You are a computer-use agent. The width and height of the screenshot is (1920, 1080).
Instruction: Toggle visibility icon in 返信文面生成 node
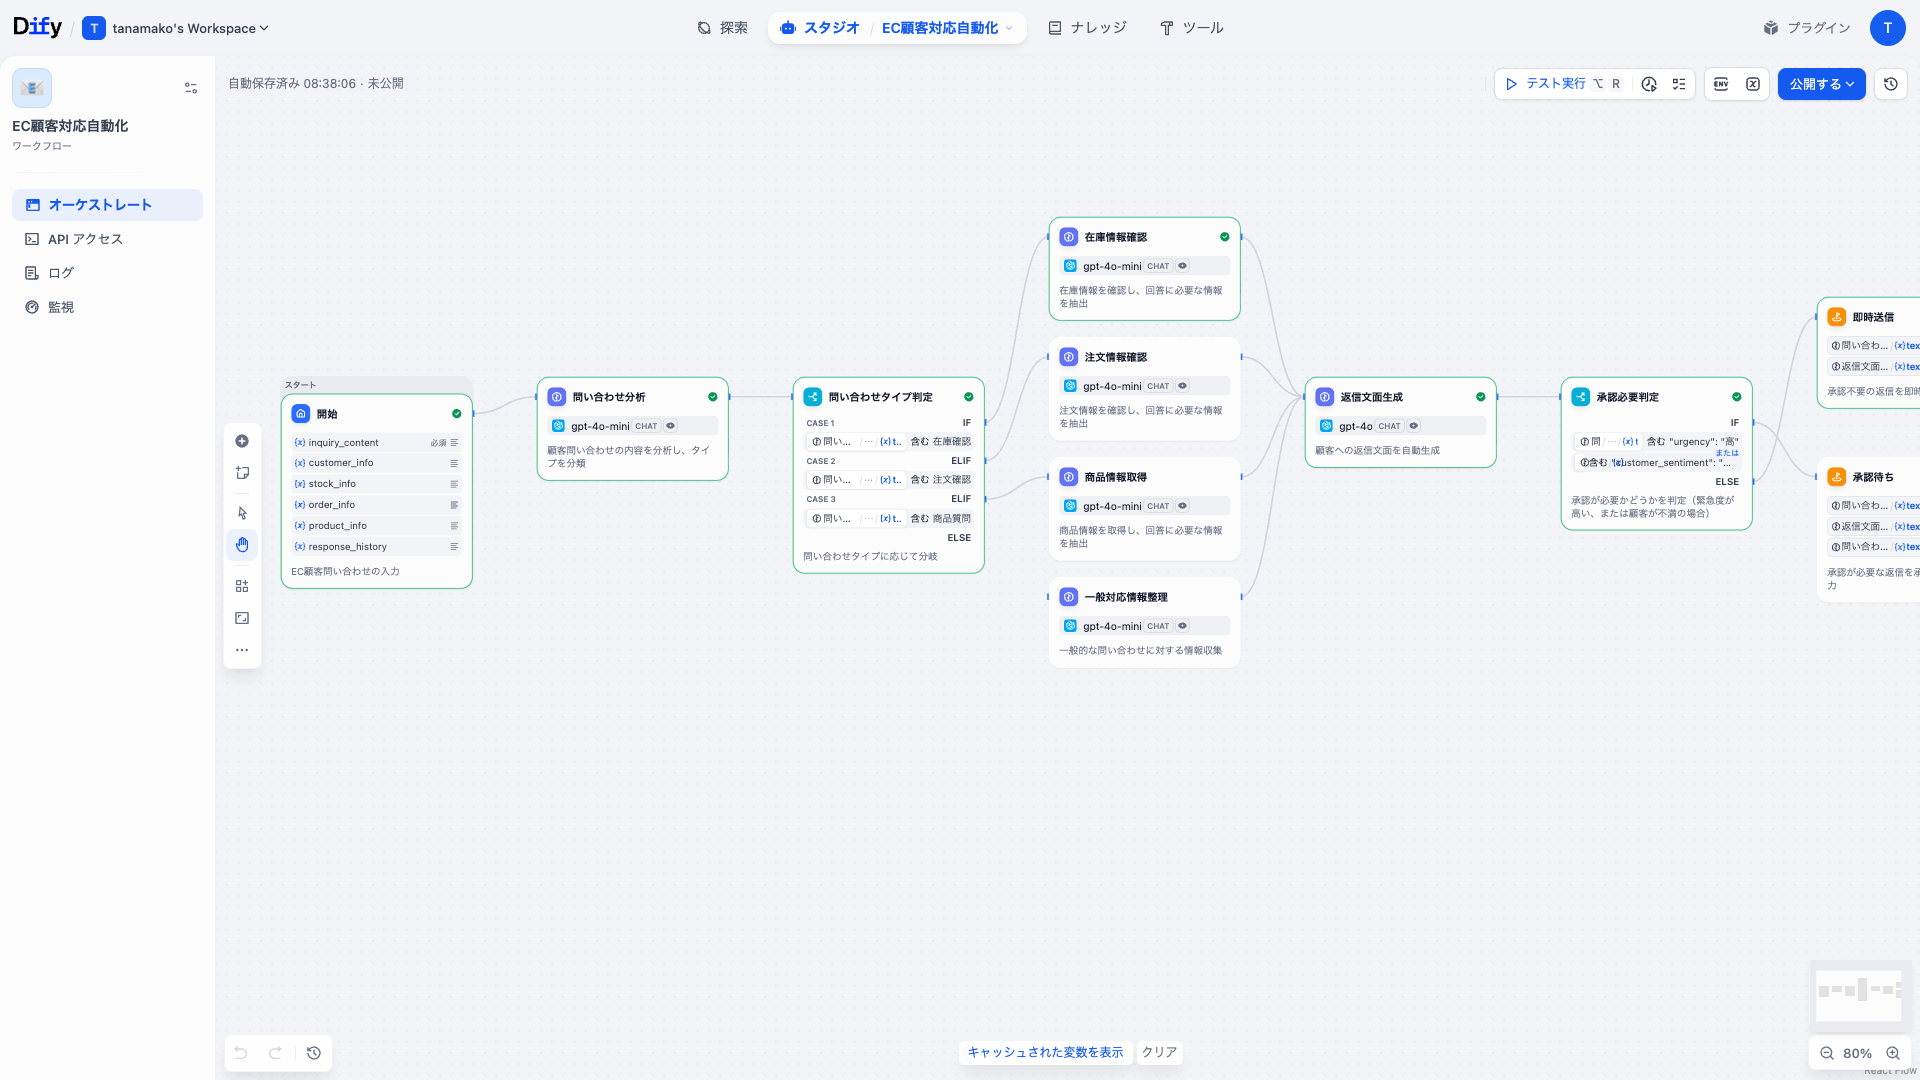1413,425
